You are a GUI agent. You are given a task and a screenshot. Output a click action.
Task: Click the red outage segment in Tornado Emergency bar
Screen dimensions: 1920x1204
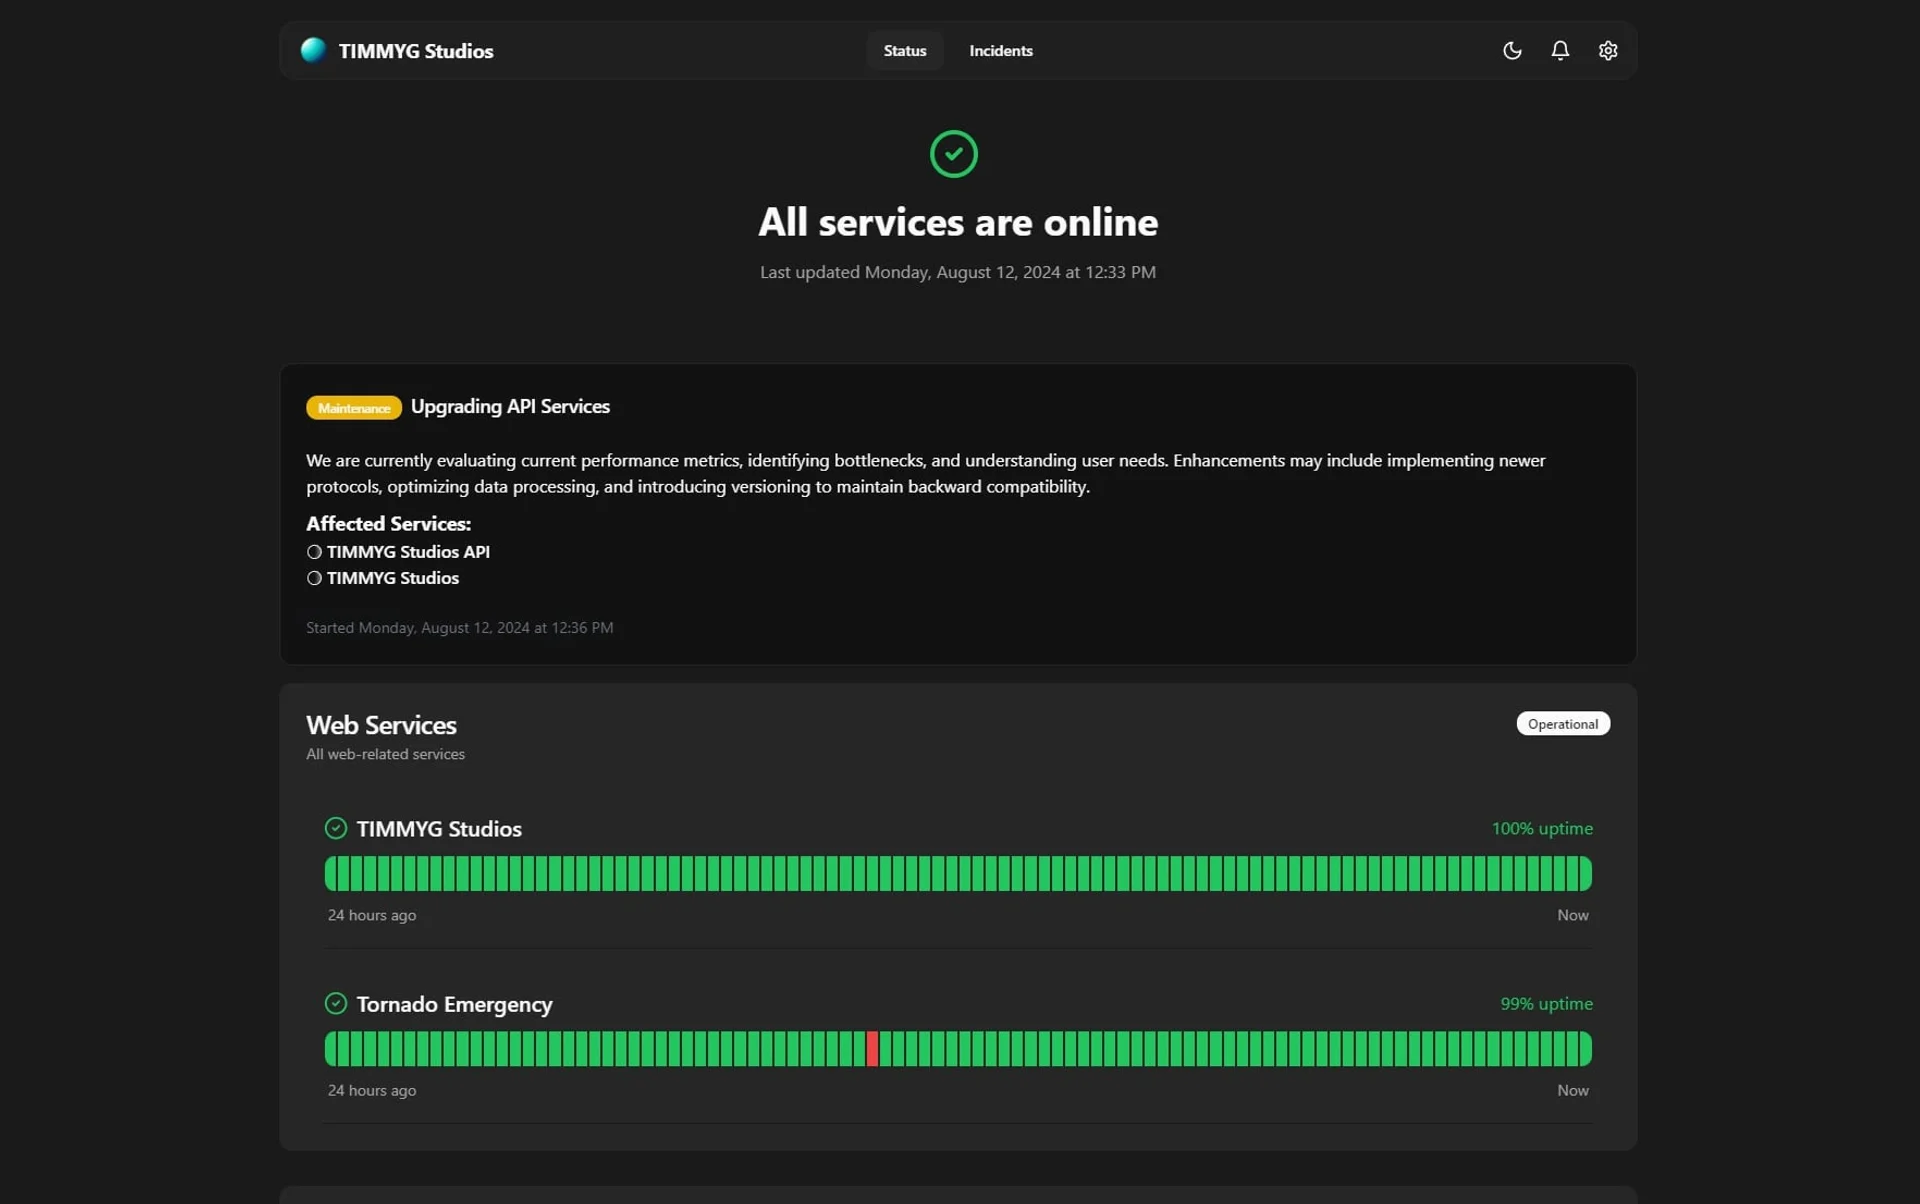(874, 1048)
